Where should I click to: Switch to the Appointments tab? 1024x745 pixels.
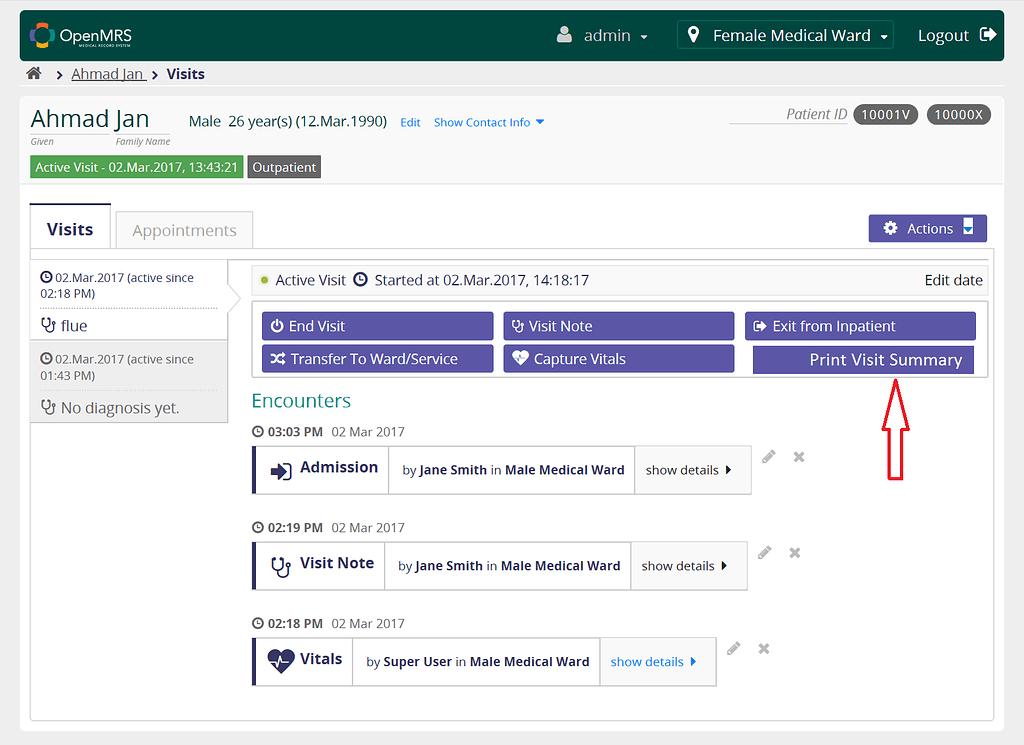[x=183, y=229]
